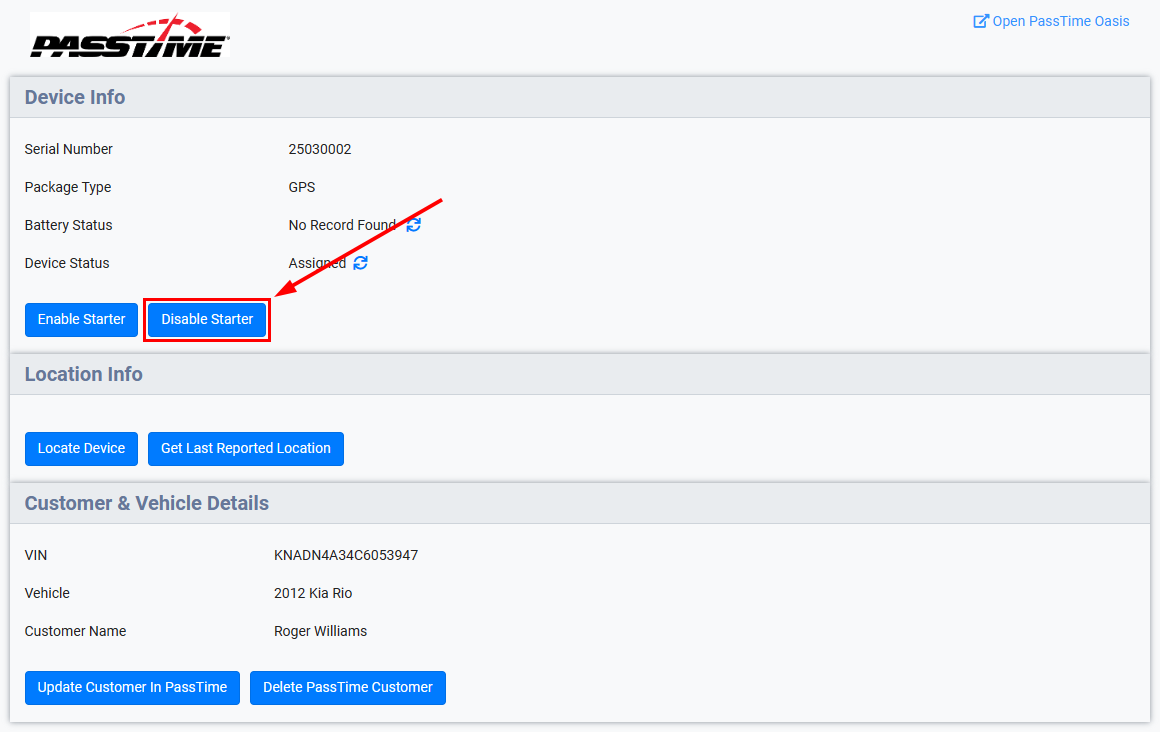
Task: Click the external-link icon beside Open PassTime Oasis
Action: click(x=982, y=20)
